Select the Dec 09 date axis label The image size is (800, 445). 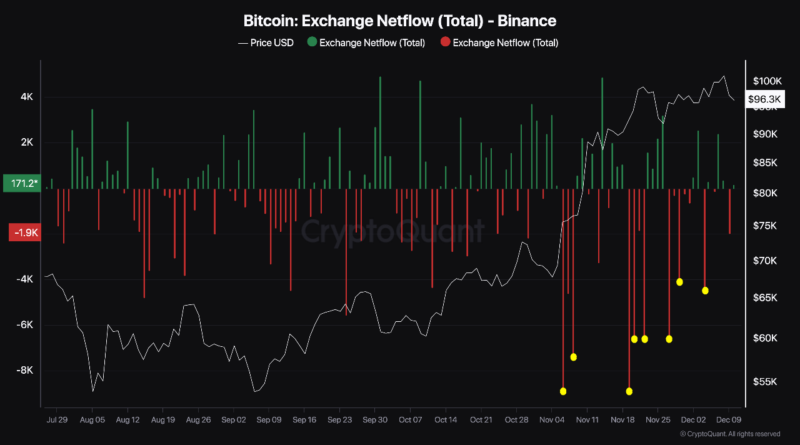point(729,422)
